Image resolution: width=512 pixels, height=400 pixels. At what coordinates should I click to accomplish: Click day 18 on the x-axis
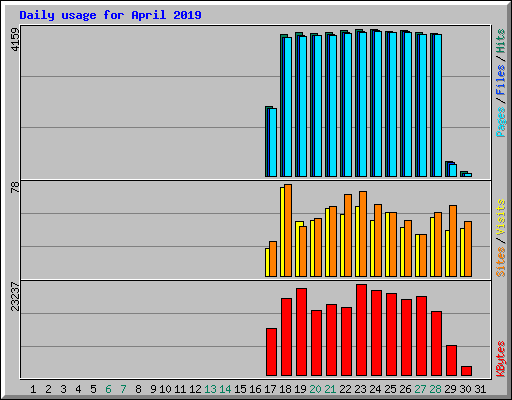tap(285, 389)
